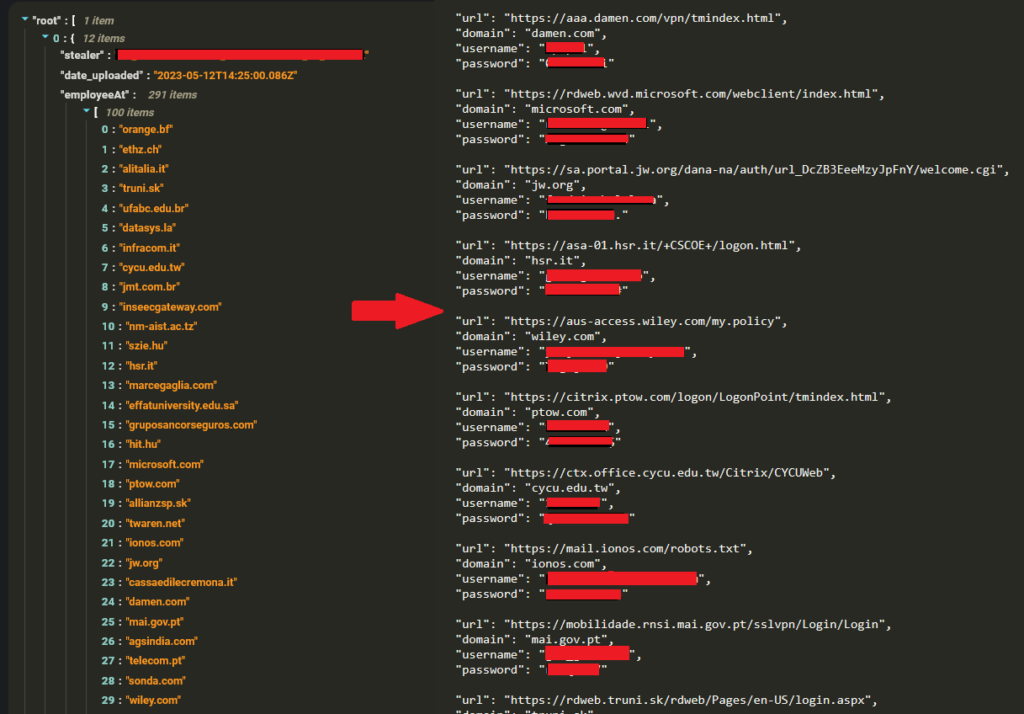Click the ctx.office.cycu.edu.tw Citrix url line
The height and width of the screenshot is (714, 1024).
(x=646, y=473)
